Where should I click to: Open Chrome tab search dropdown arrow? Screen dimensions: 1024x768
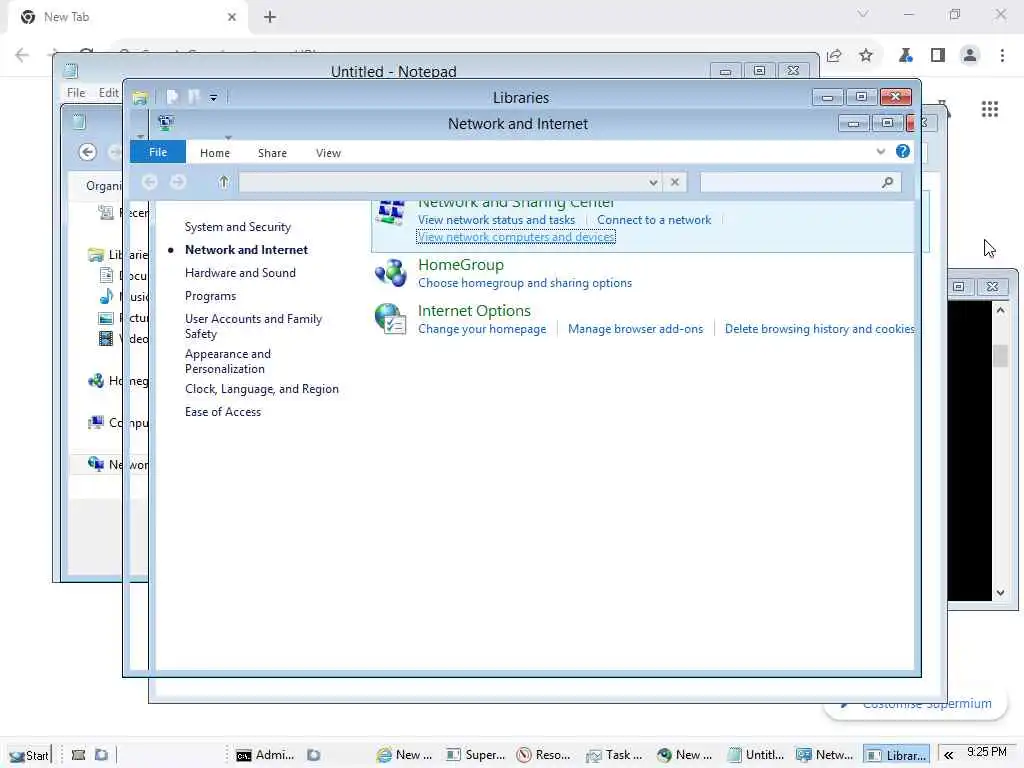863,14
